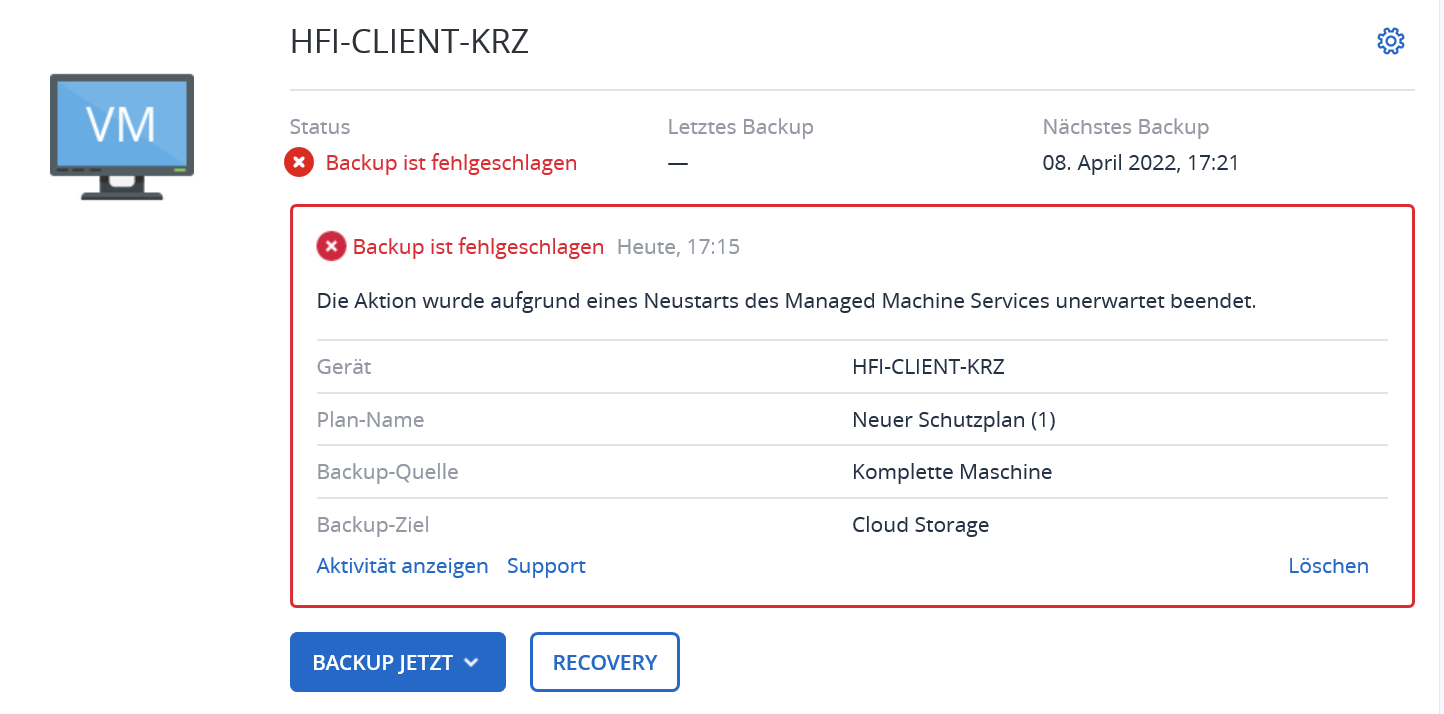
Task: Select the Neuer Schutzplan (1) plan name
Action: point(953,420)
